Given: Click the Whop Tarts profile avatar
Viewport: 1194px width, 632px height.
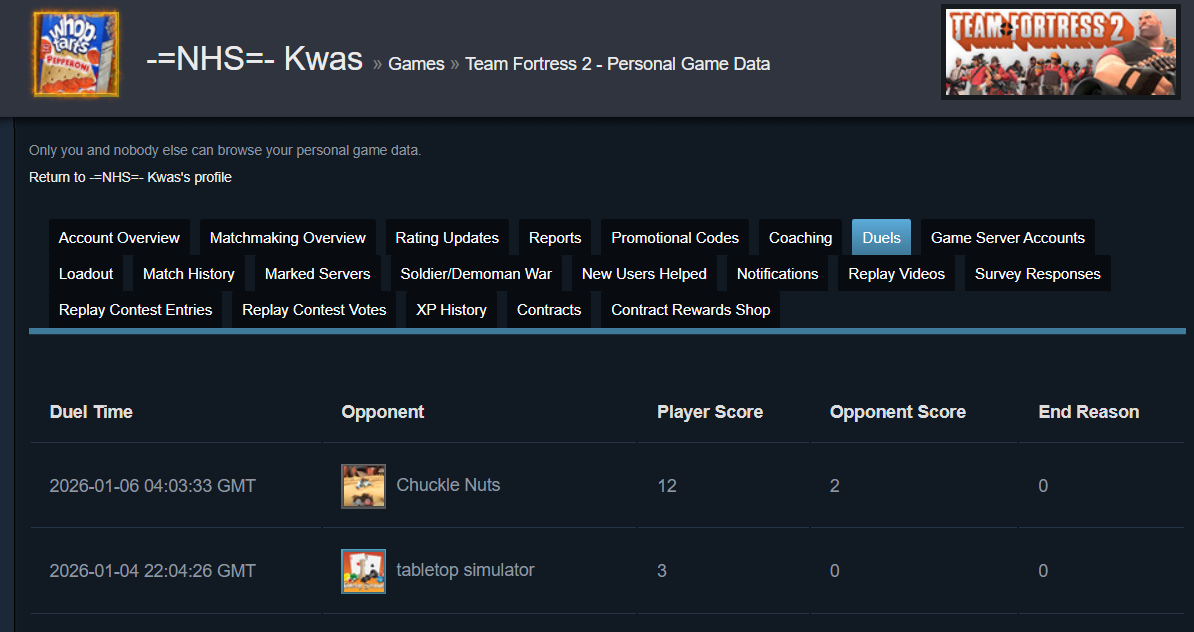Looking at the screenshot, I should (x=75, y=55).
